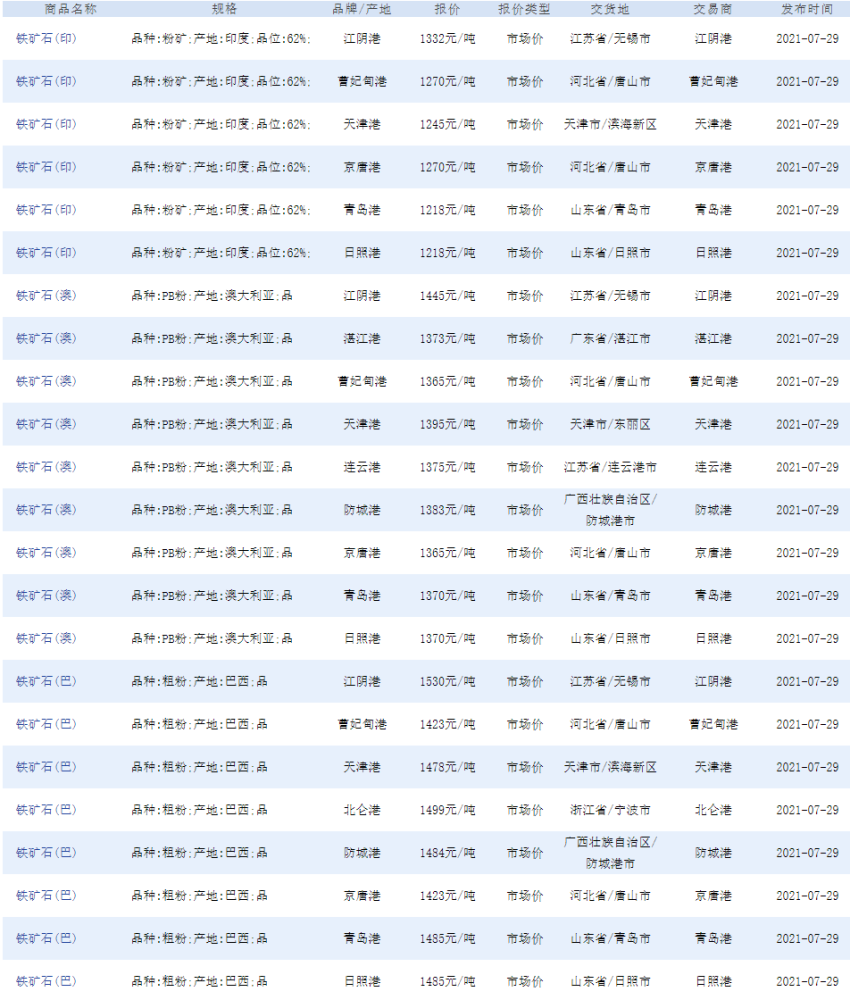Open 铁矿石(巴) link in the 北仑港 row
The width and height of the screenshot is (850, 1000).
click(x=46, y=810)
